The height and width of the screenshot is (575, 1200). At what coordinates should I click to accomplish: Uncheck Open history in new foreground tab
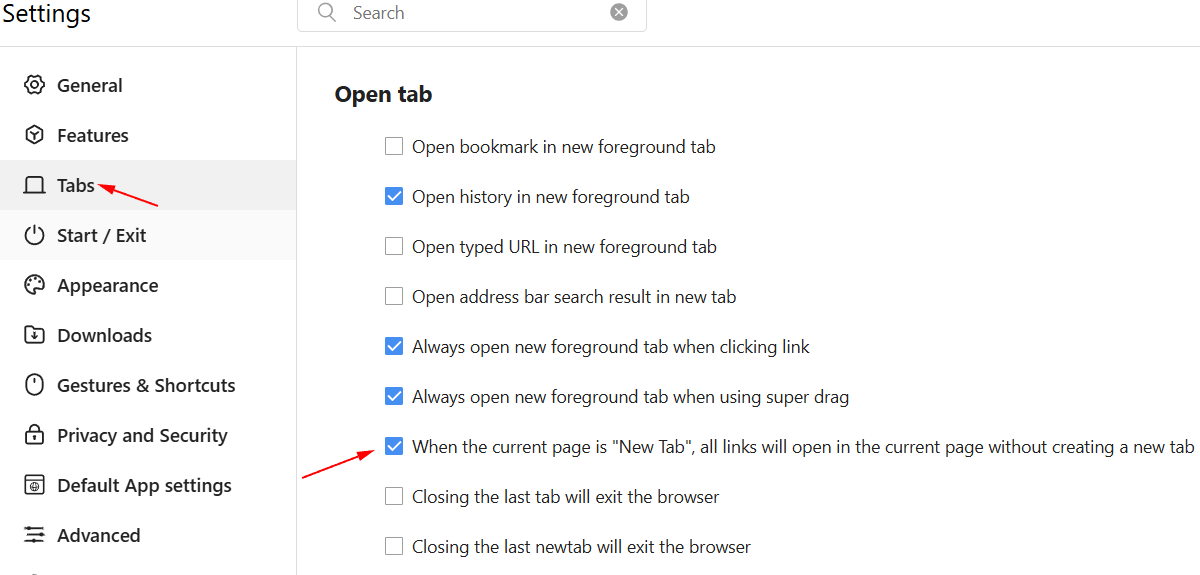click(x=394, y=197)
